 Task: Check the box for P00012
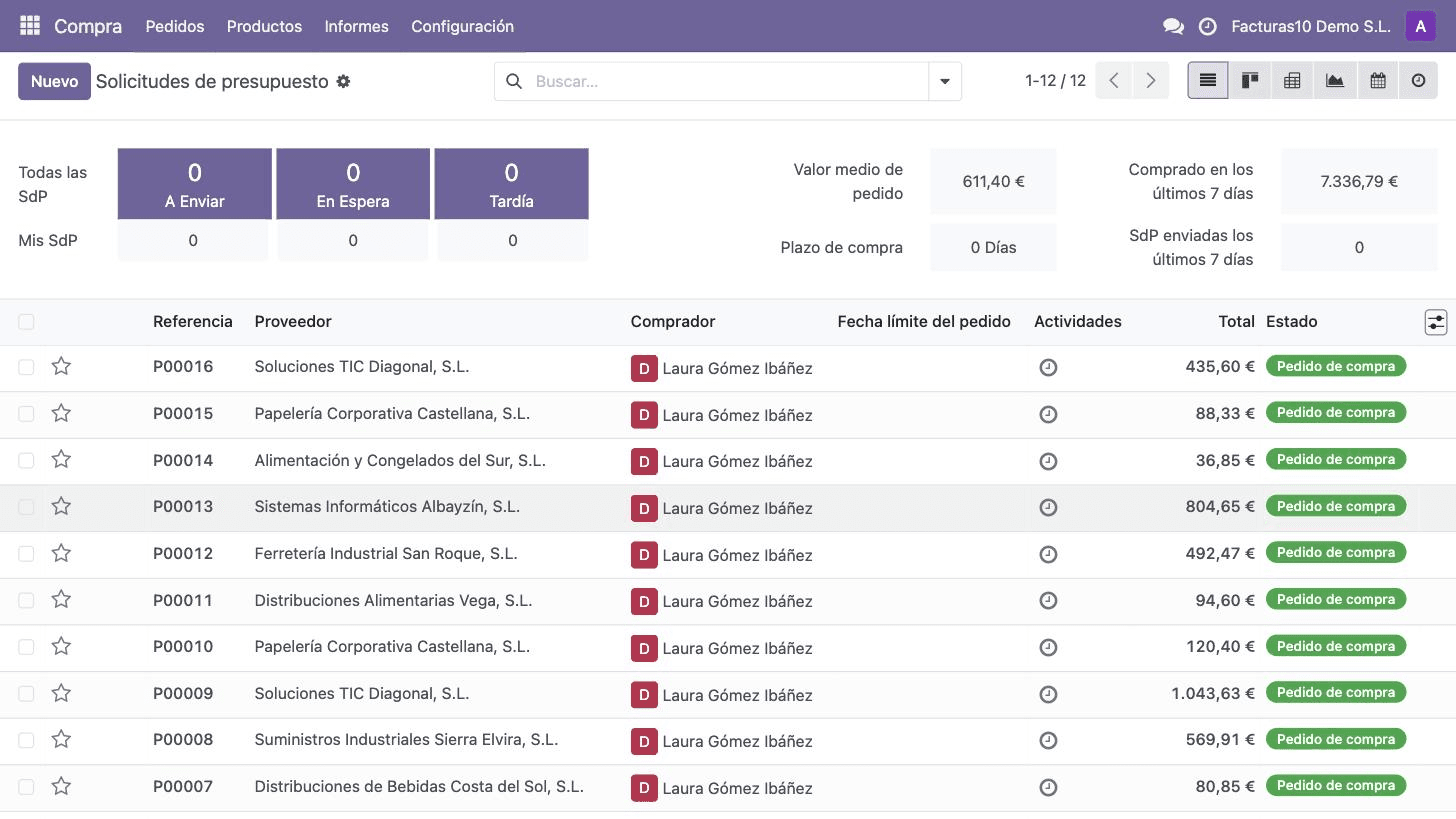tap(26, 553)
